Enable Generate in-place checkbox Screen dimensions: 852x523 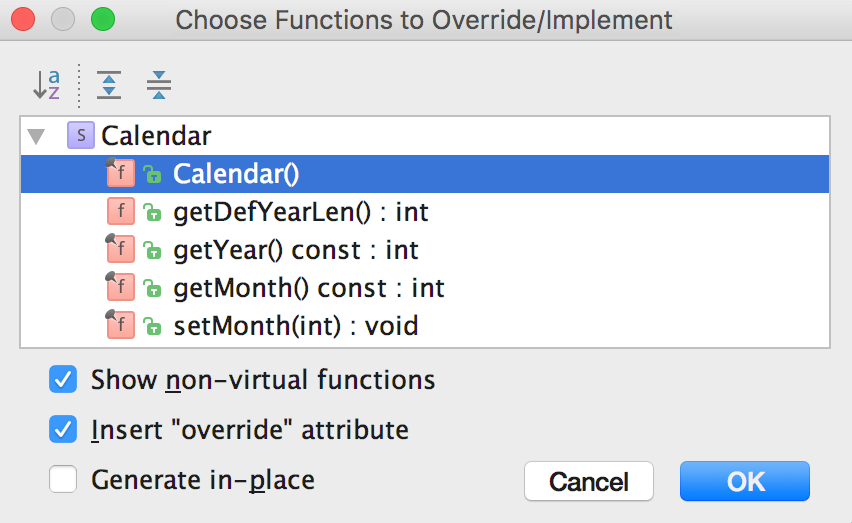pyautogui.click(x=63, y=480)
